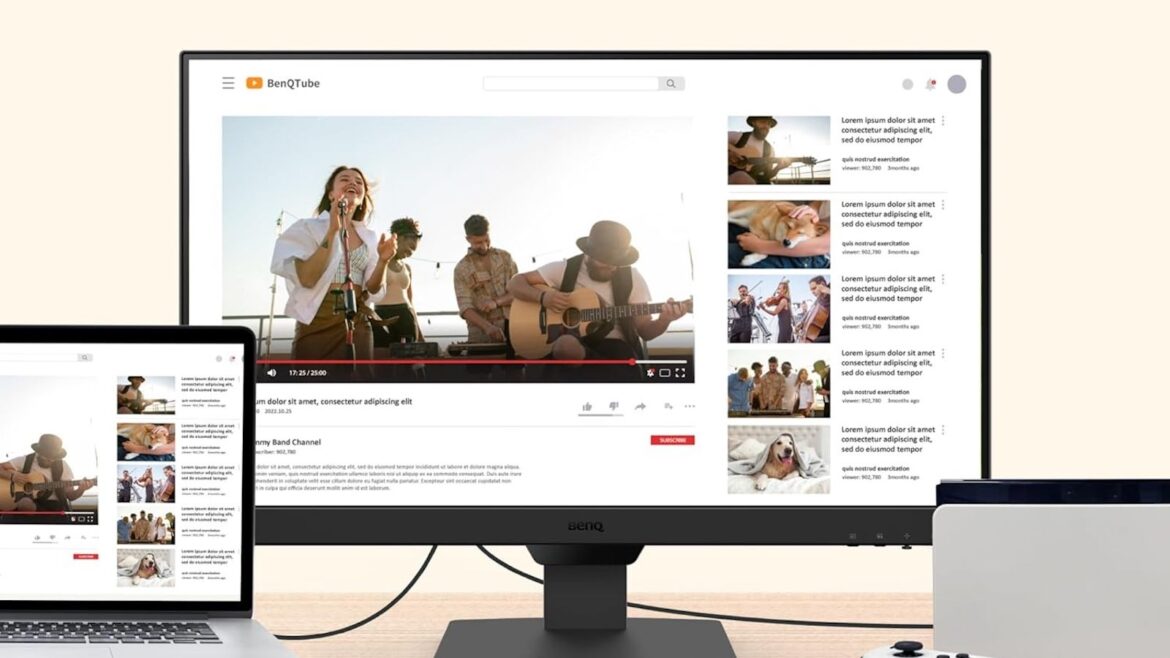
Task: Click the grey circle icon beside the bell
Action: click(x=907, y=84)
